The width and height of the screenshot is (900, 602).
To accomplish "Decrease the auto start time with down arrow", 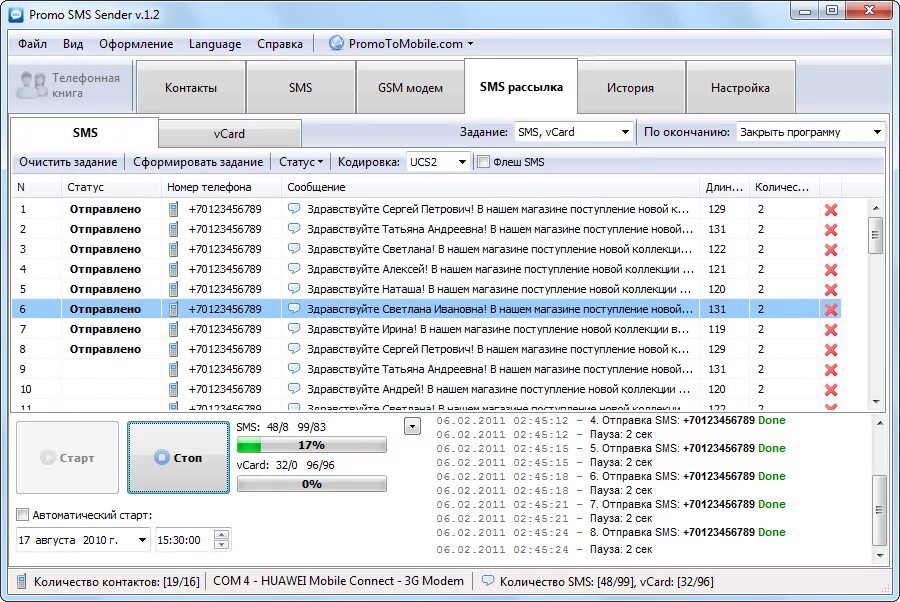I will (221, 545).
